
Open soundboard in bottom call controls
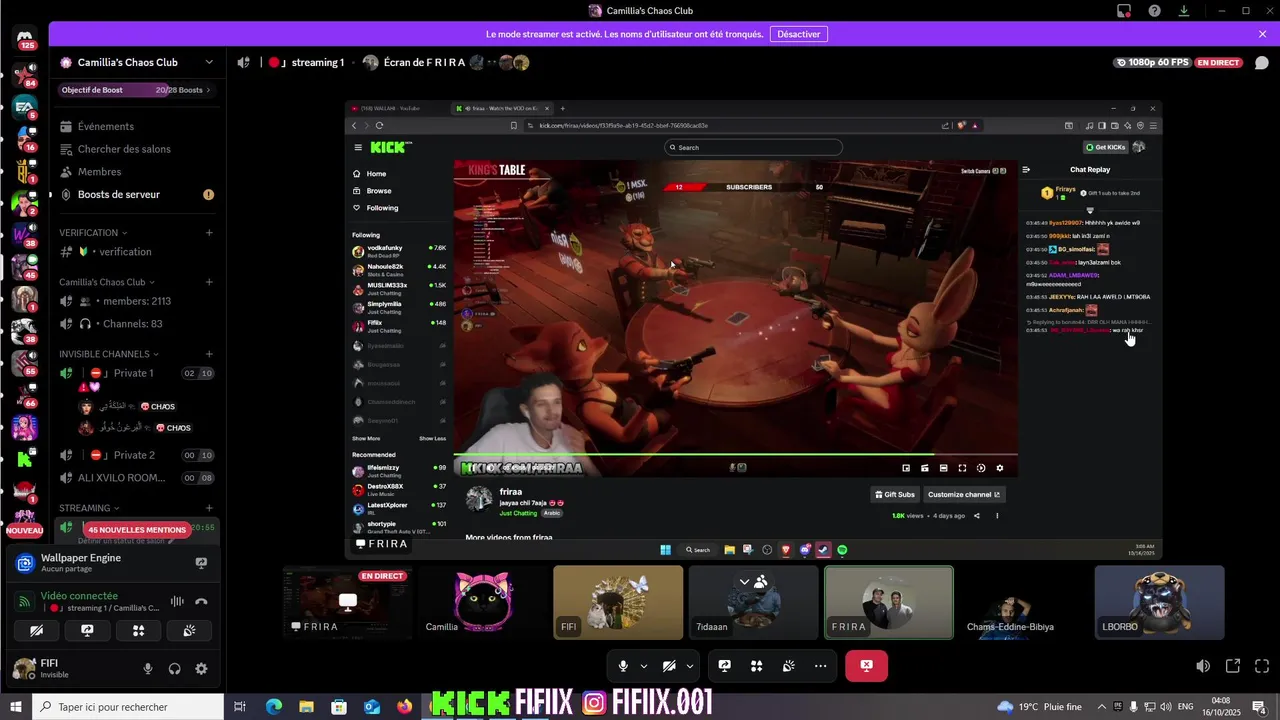(789, 666)
